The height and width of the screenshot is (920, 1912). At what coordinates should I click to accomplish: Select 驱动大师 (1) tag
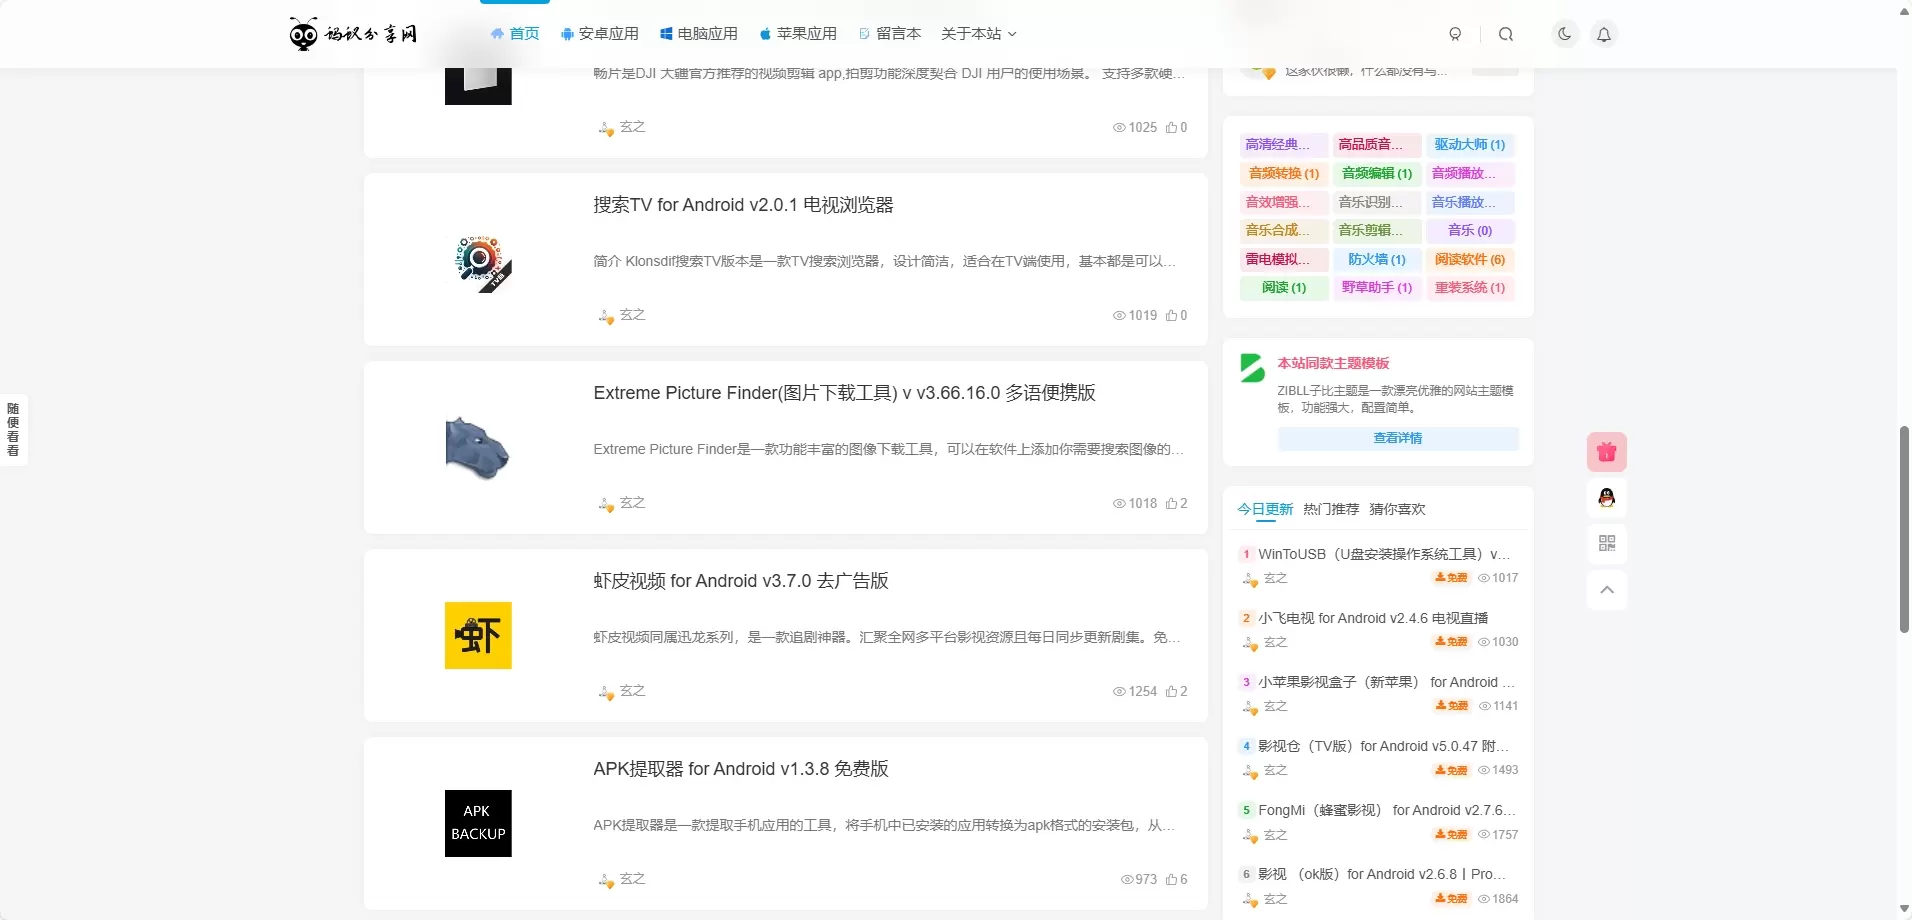pyautogui.click(x=1470, y=145)
